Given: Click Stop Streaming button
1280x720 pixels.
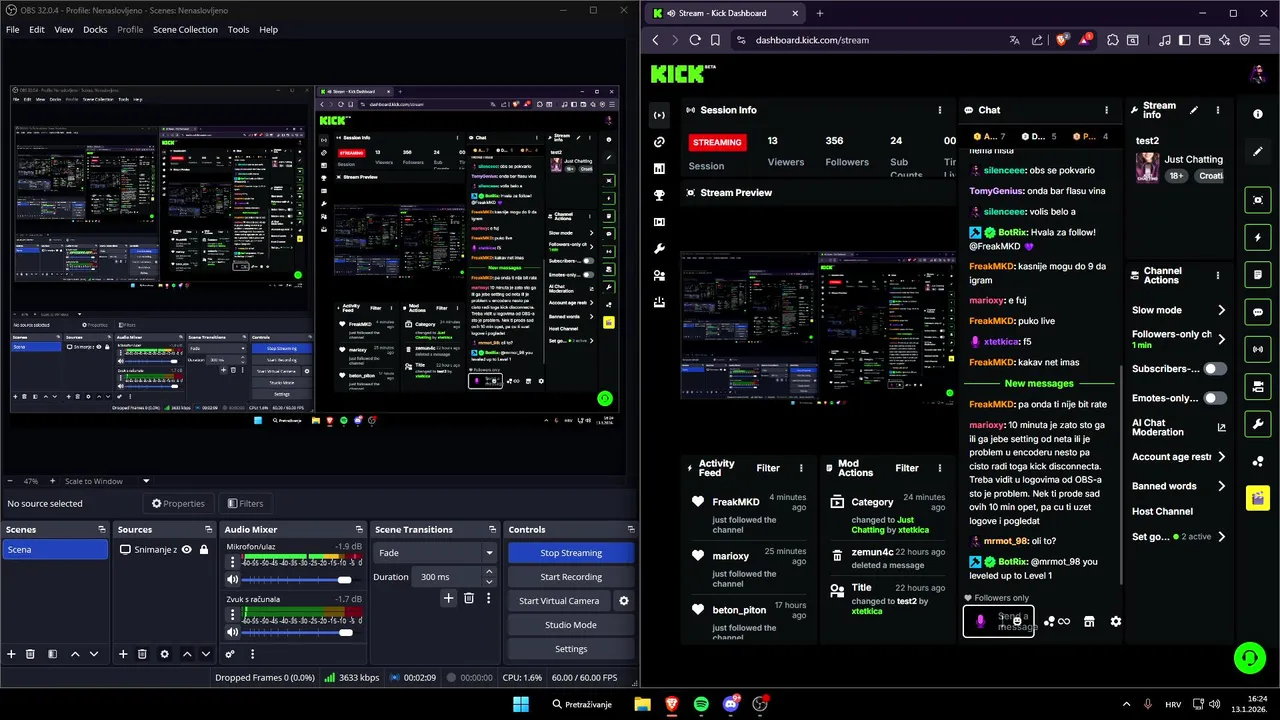Looking at the screenshot, I should click(x=571, y=553).
